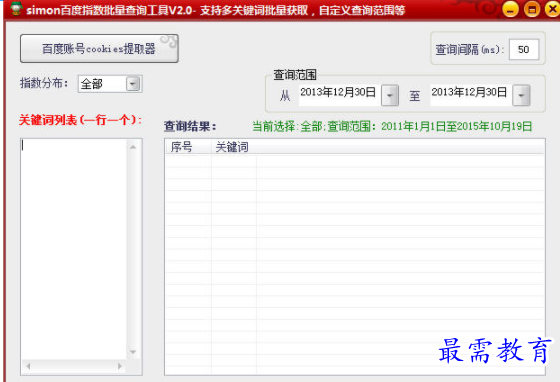Click the red 关键词列表(一行一个) label

click(80, 120)
